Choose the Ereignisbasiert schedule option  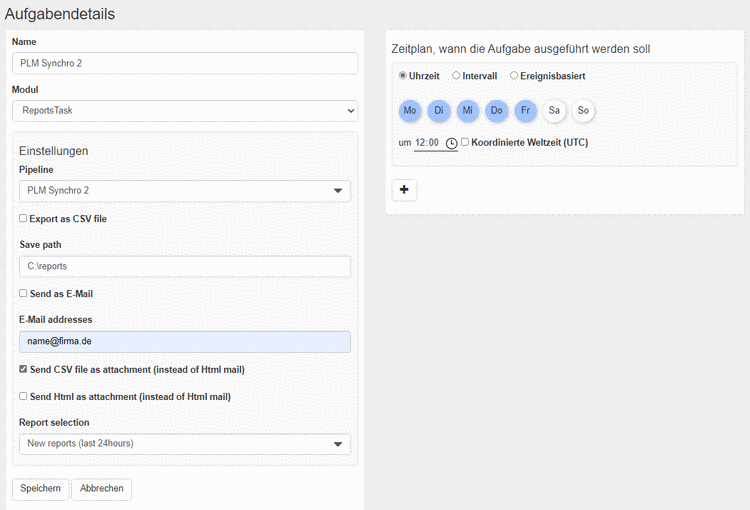point(515,75)
